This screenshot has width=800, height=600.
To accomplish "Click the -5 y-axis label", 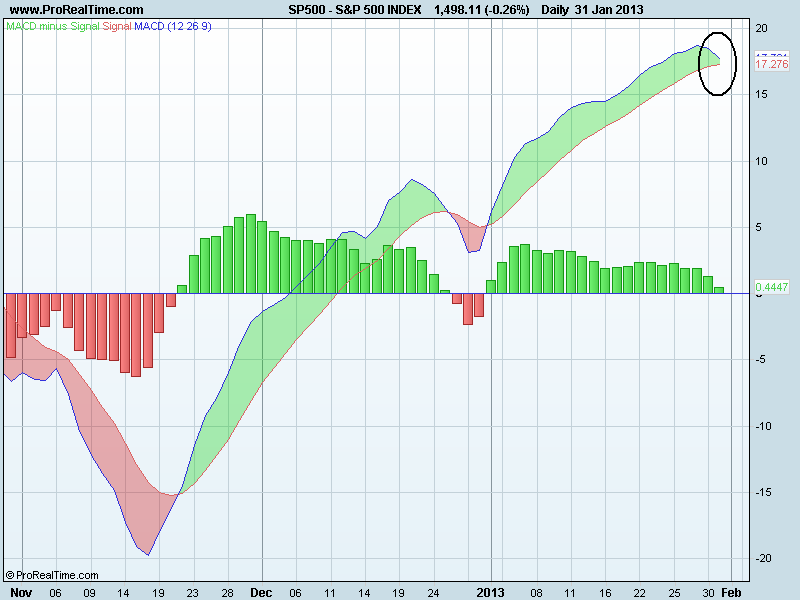I will tap(760, 360).
